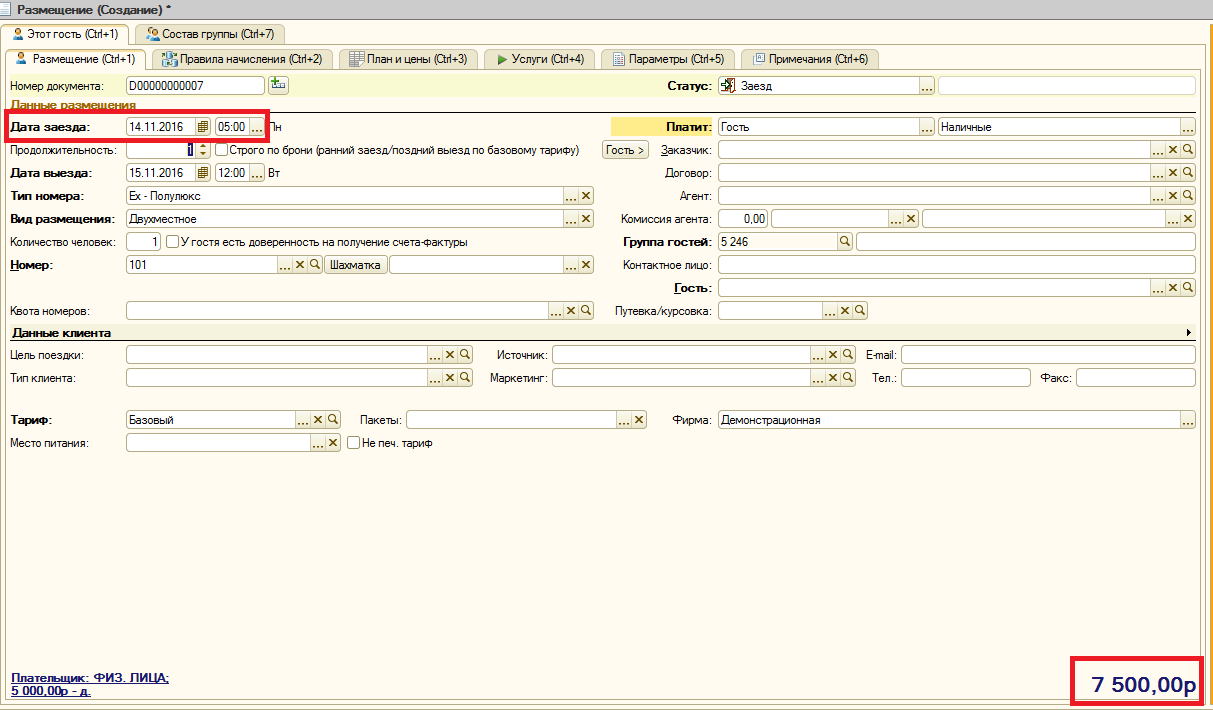
Task: Search in the Гость field
Action: [1188, 288]
